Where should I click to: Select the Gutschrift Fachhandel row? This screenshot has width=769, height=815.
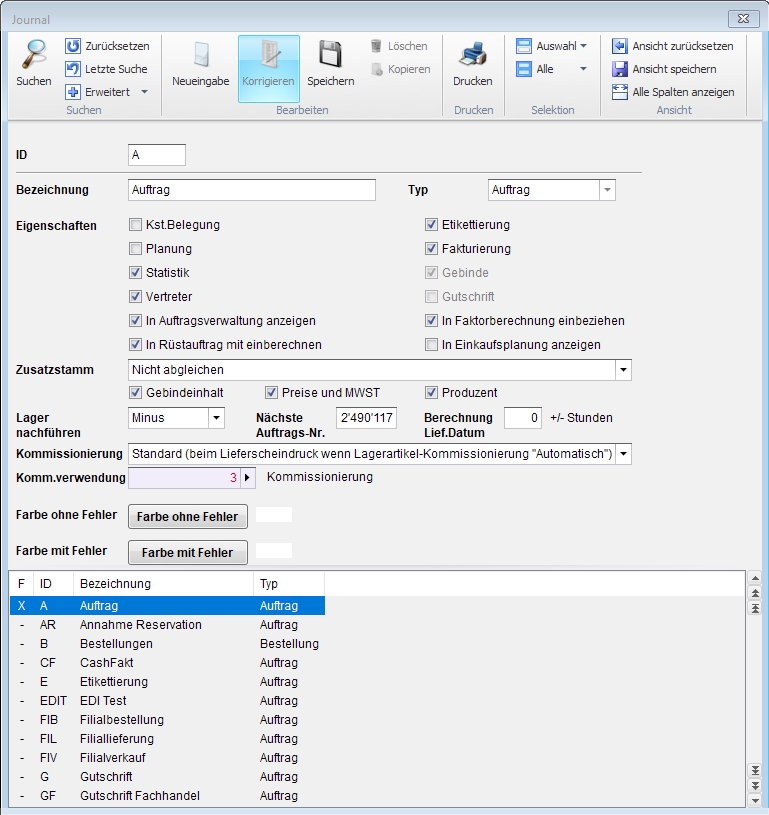tap(167, 796)
